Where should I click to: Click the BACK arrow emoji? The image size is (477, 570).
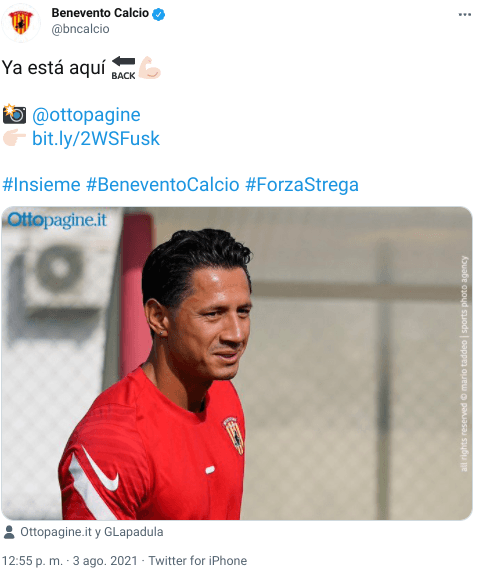(123, 68)
